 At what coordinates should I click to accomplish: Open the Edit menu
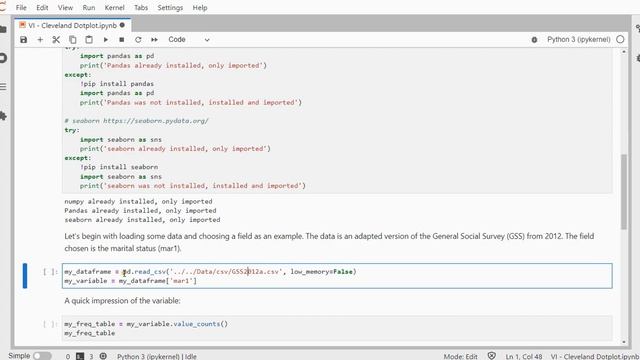[x=42, y=8]
